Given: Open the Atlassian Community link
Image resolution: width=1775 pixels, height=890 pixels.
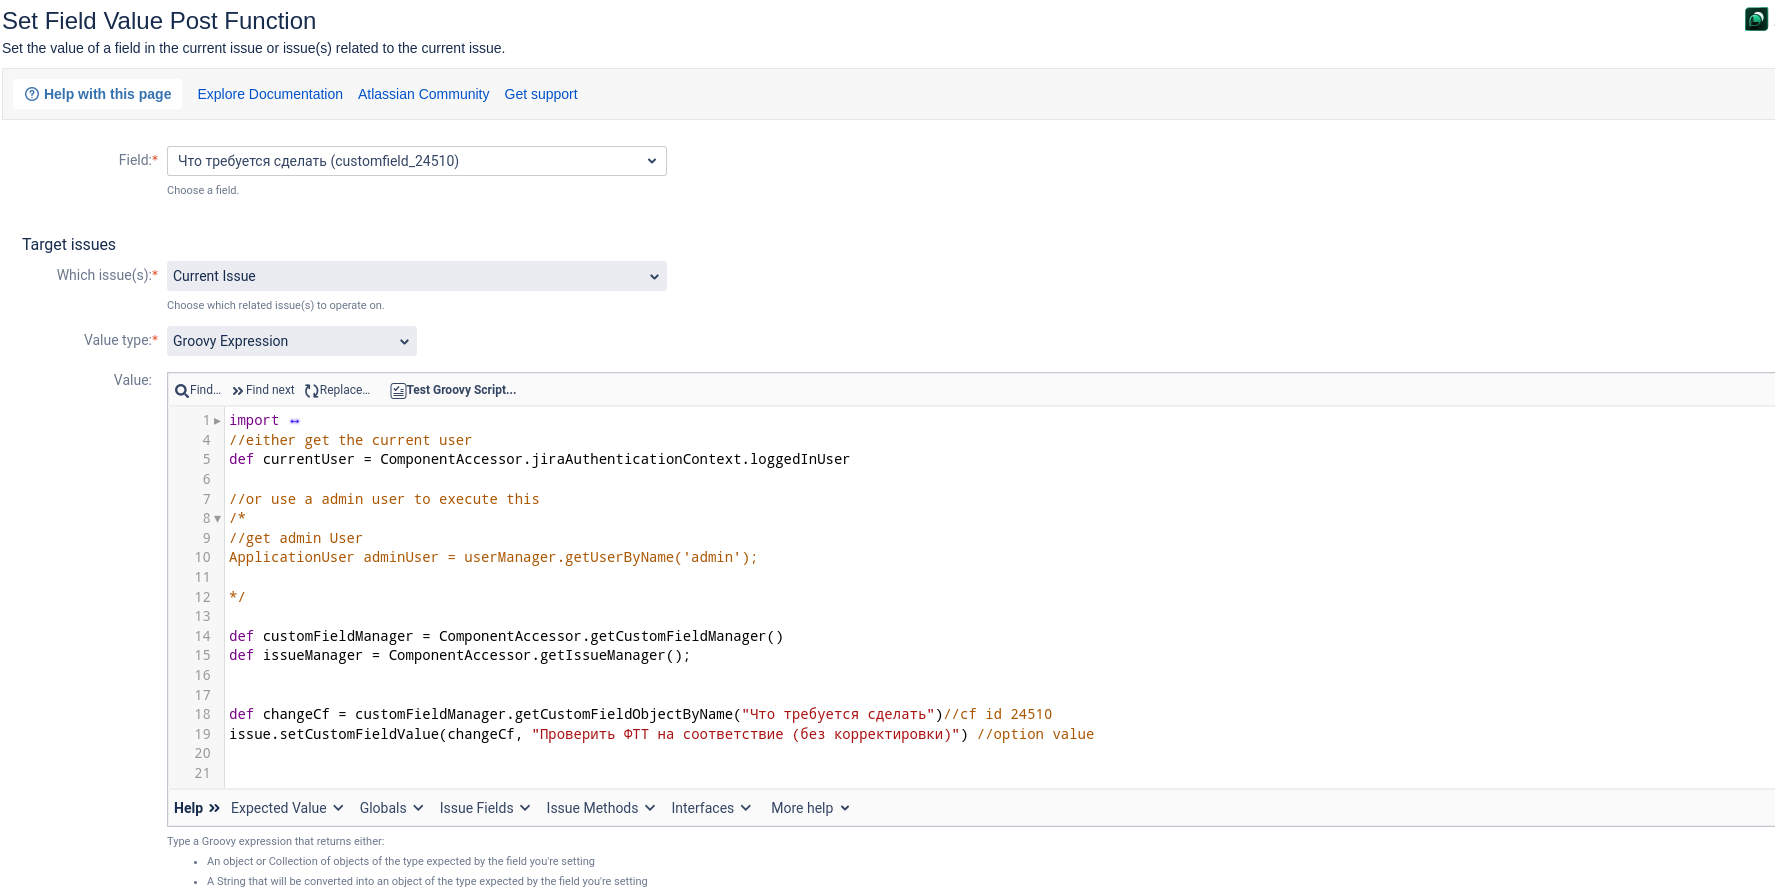Looking at the screenshot, I should tap(424, 94).
